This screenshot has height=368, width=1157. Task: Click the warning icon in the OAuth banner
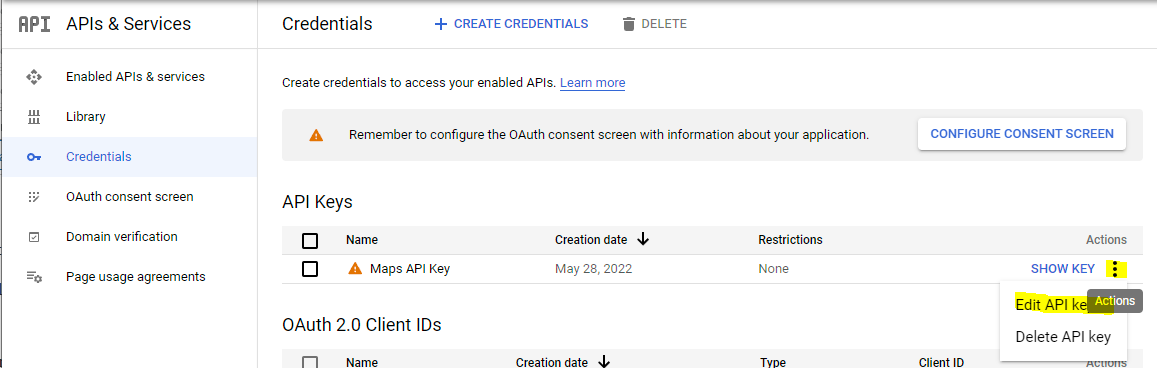click(x=316, y=136)
